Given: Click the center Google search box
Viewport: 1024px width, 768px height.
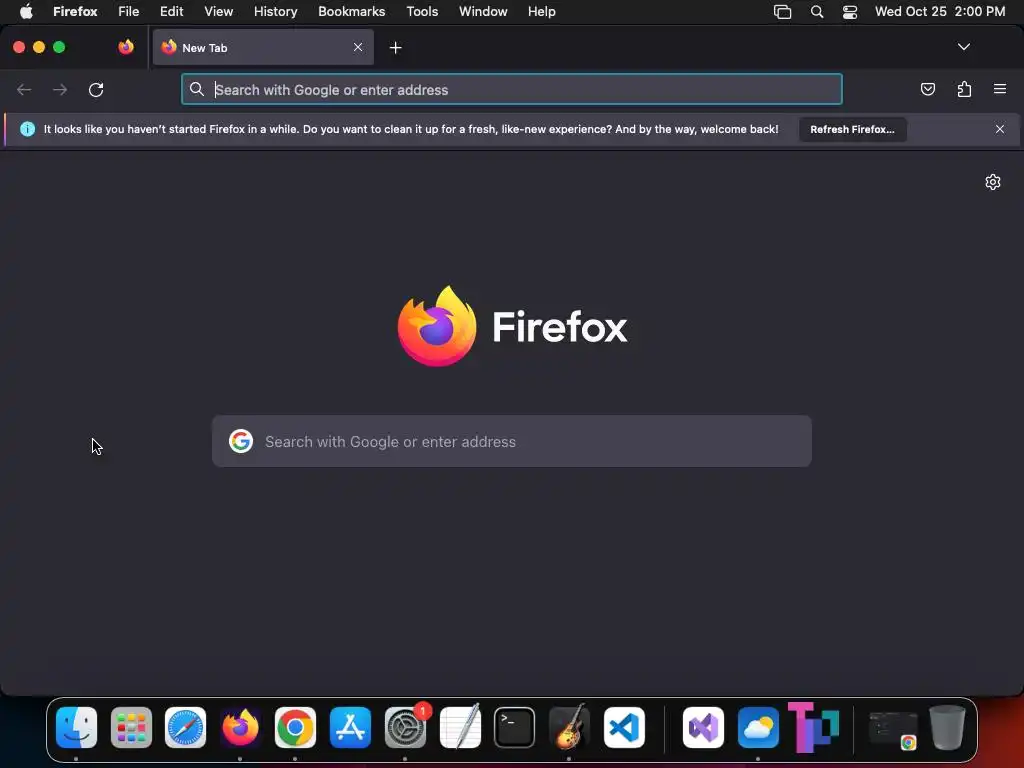Looking at the screenshot, I should [511, 441].
